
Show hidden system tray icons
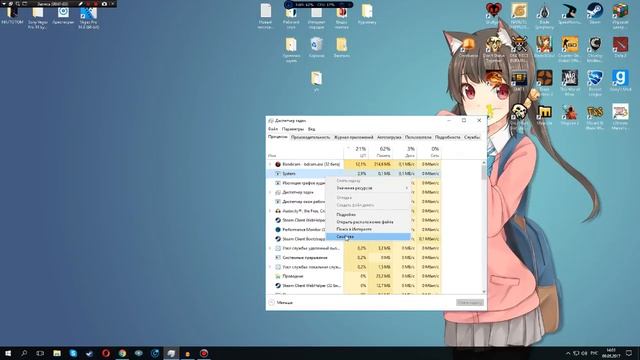tap(568, 353)
